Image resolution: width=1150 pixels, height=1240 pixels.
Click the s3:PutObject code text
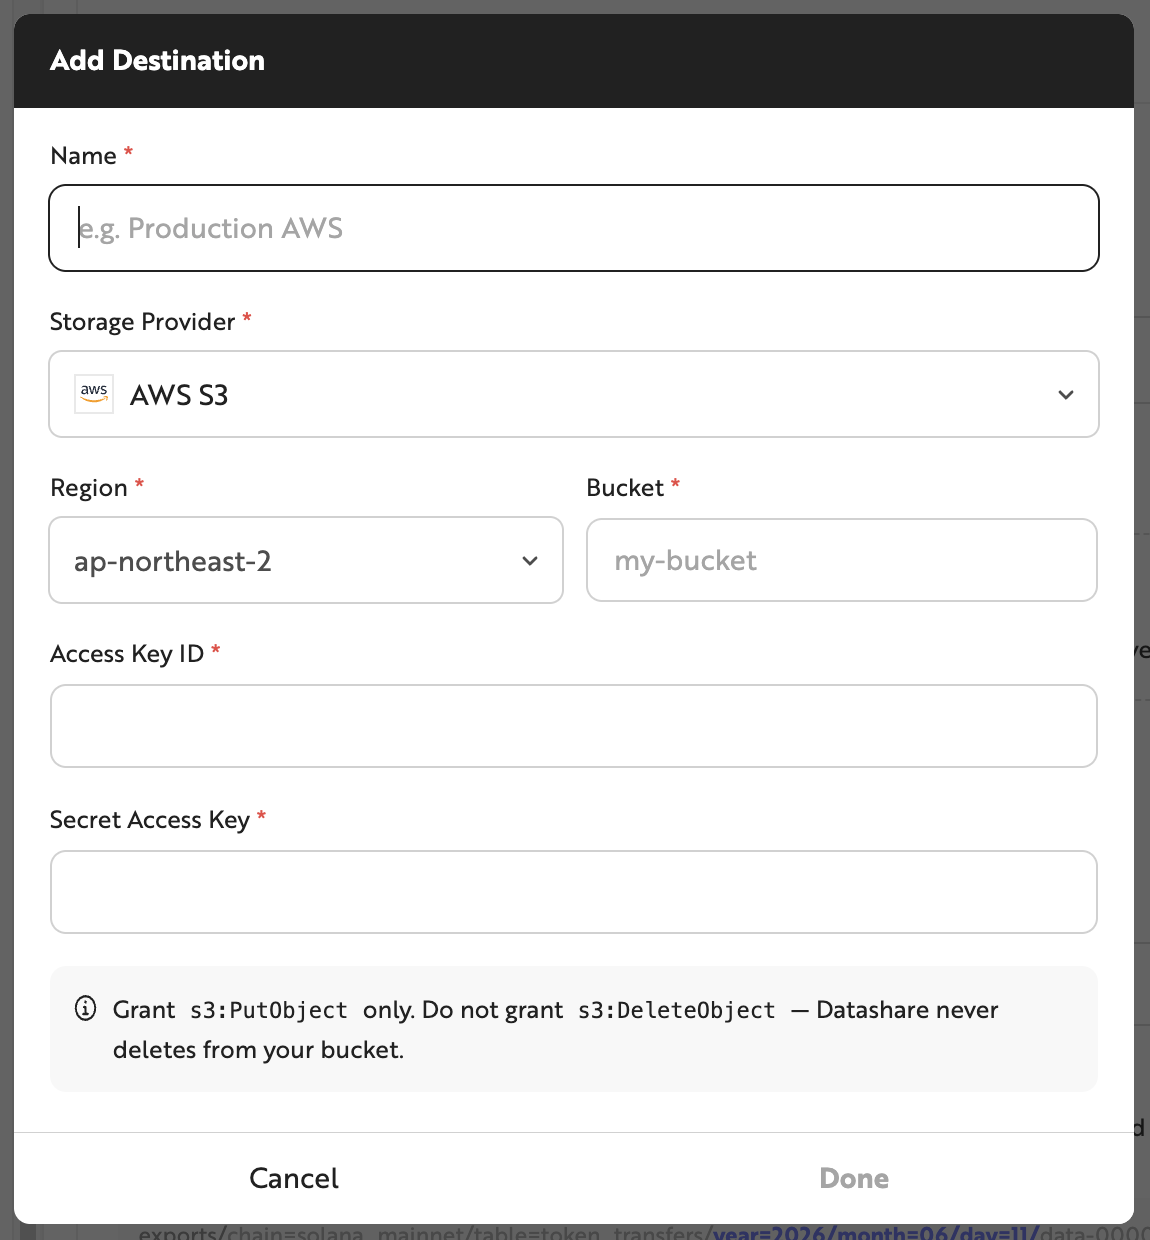point(269,1010)
